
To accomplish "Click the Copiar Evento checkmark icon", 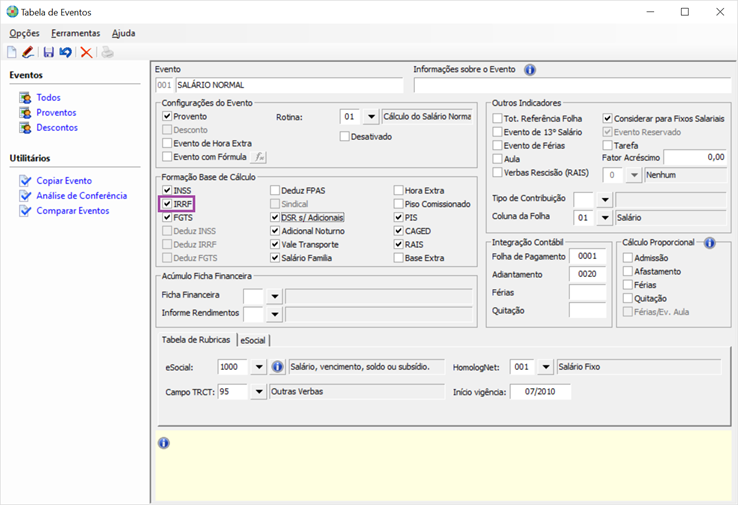I will tap(25, 181).
